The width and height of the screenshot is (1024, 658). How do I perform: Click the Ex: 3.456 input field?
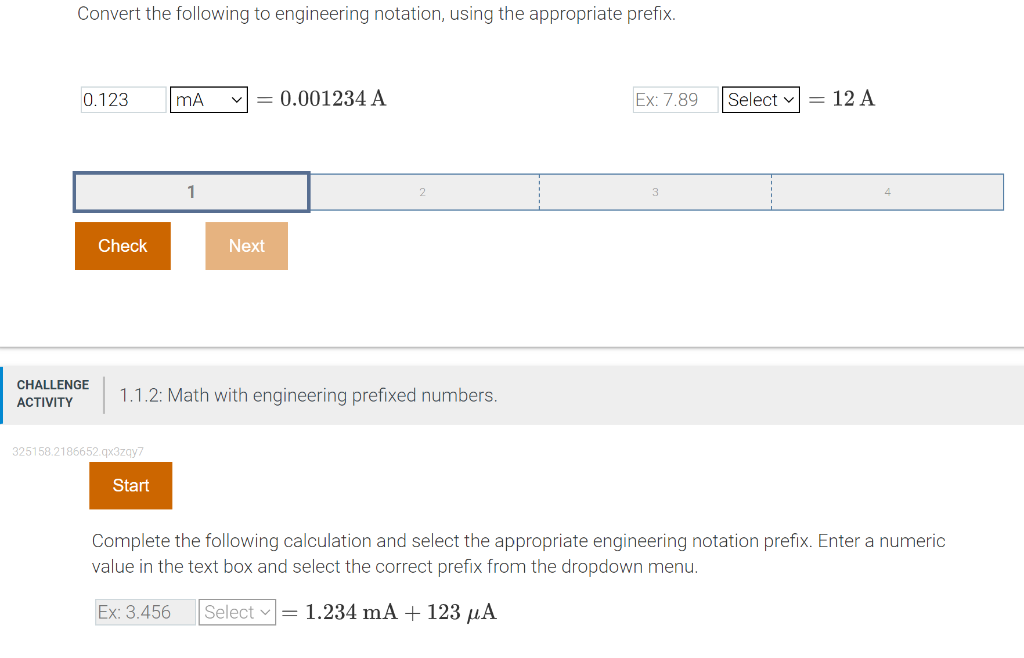pos(144,611)
